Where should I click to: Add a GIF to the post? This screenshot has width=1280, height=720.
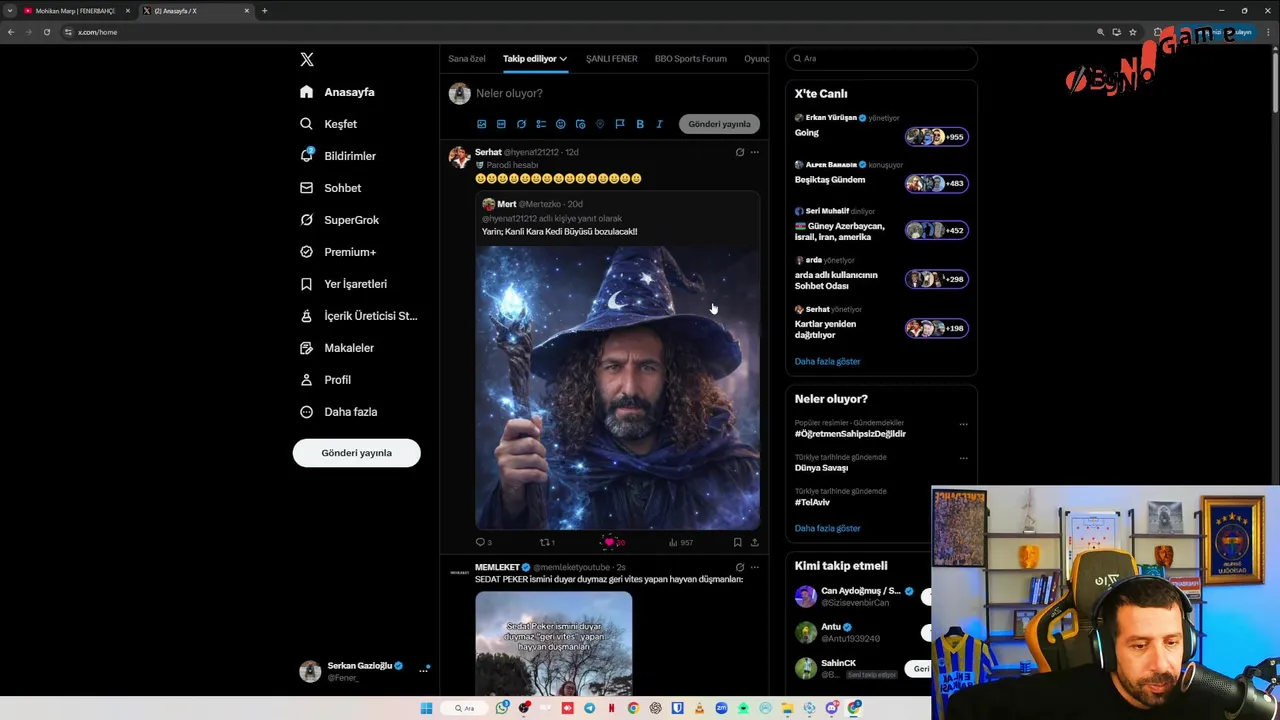pyautogui.click(x=501, y=124)
